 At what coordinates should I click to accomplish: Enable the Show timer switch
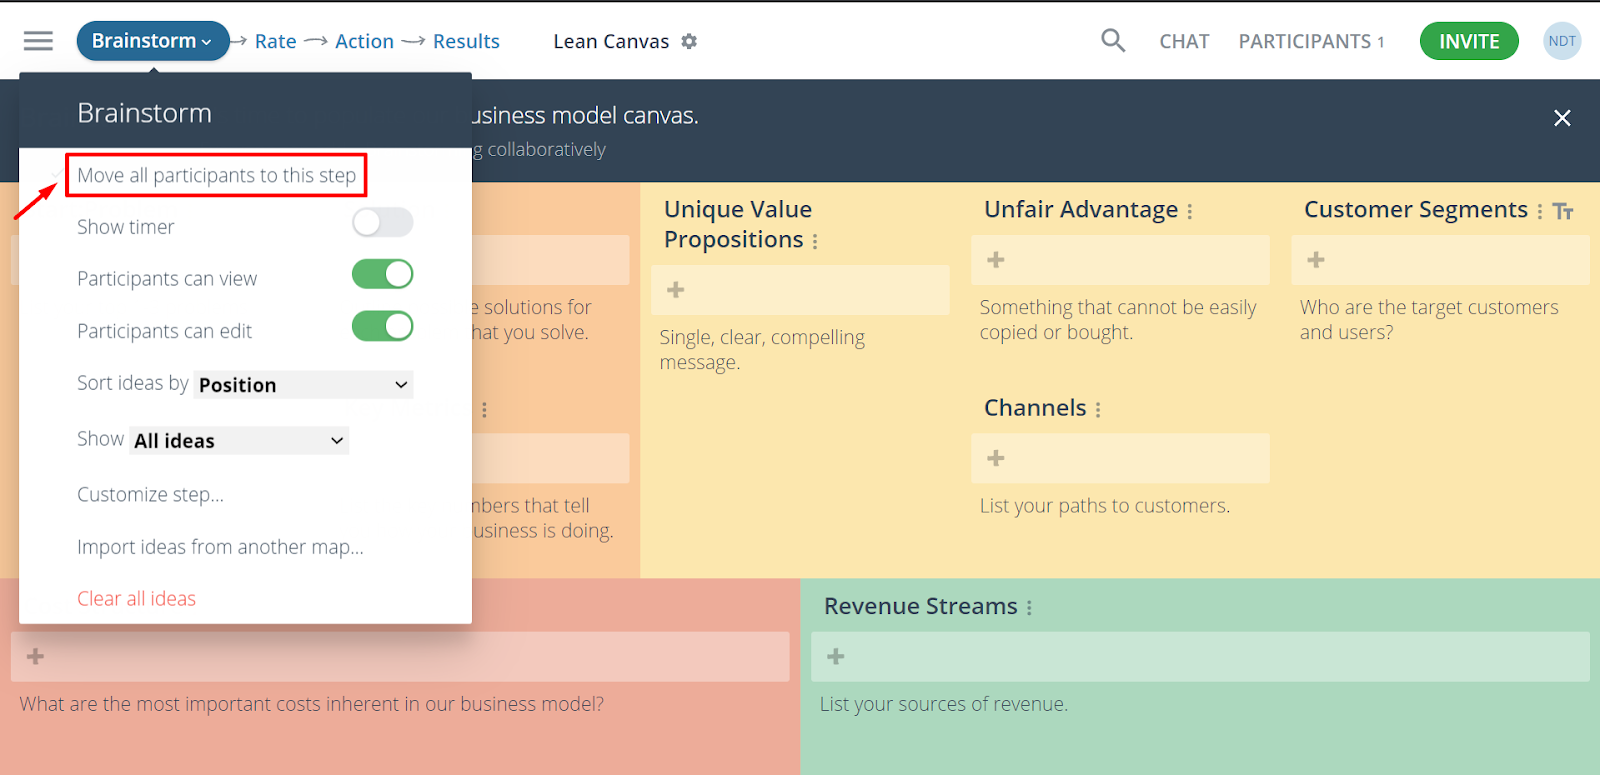[382, 223]
